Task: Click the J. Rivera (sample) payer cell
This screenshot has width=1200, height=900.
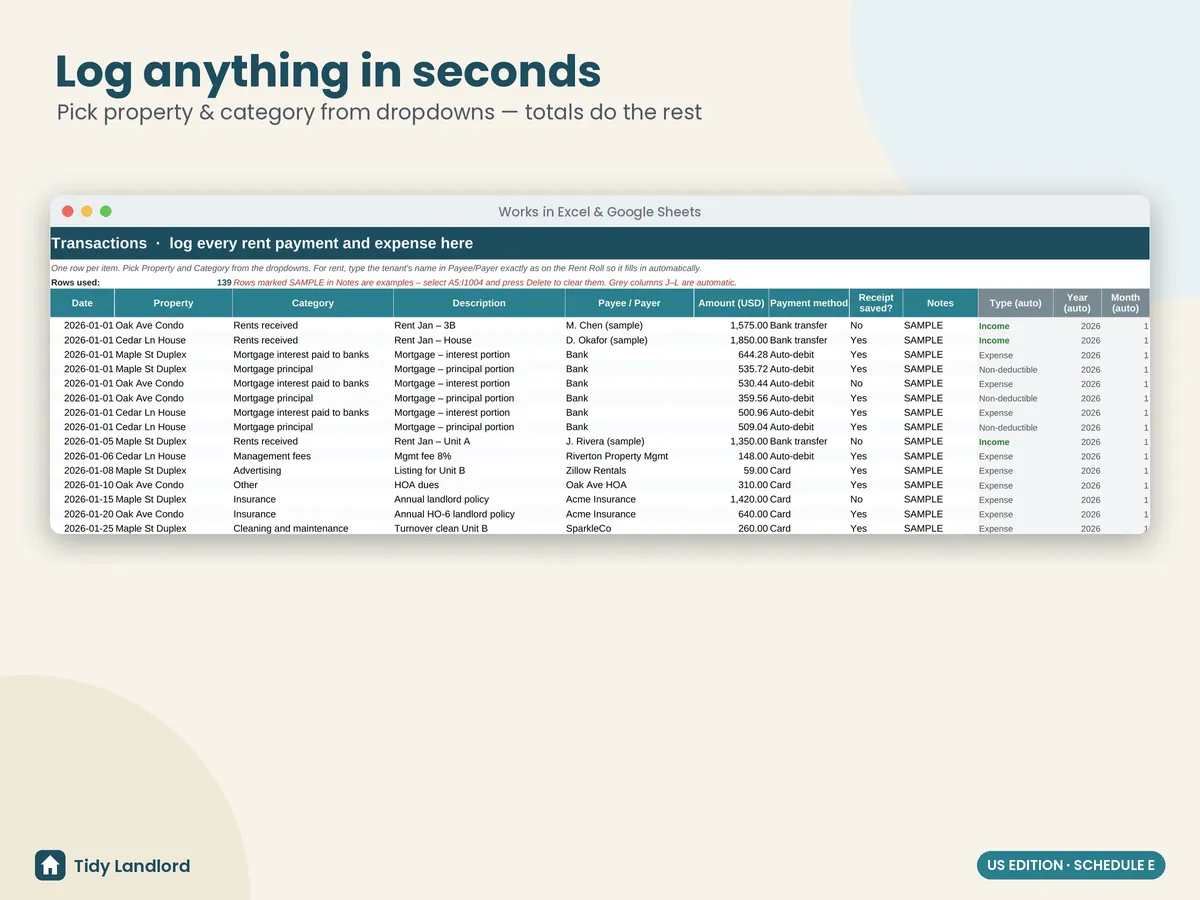Action: pos(630,441)
